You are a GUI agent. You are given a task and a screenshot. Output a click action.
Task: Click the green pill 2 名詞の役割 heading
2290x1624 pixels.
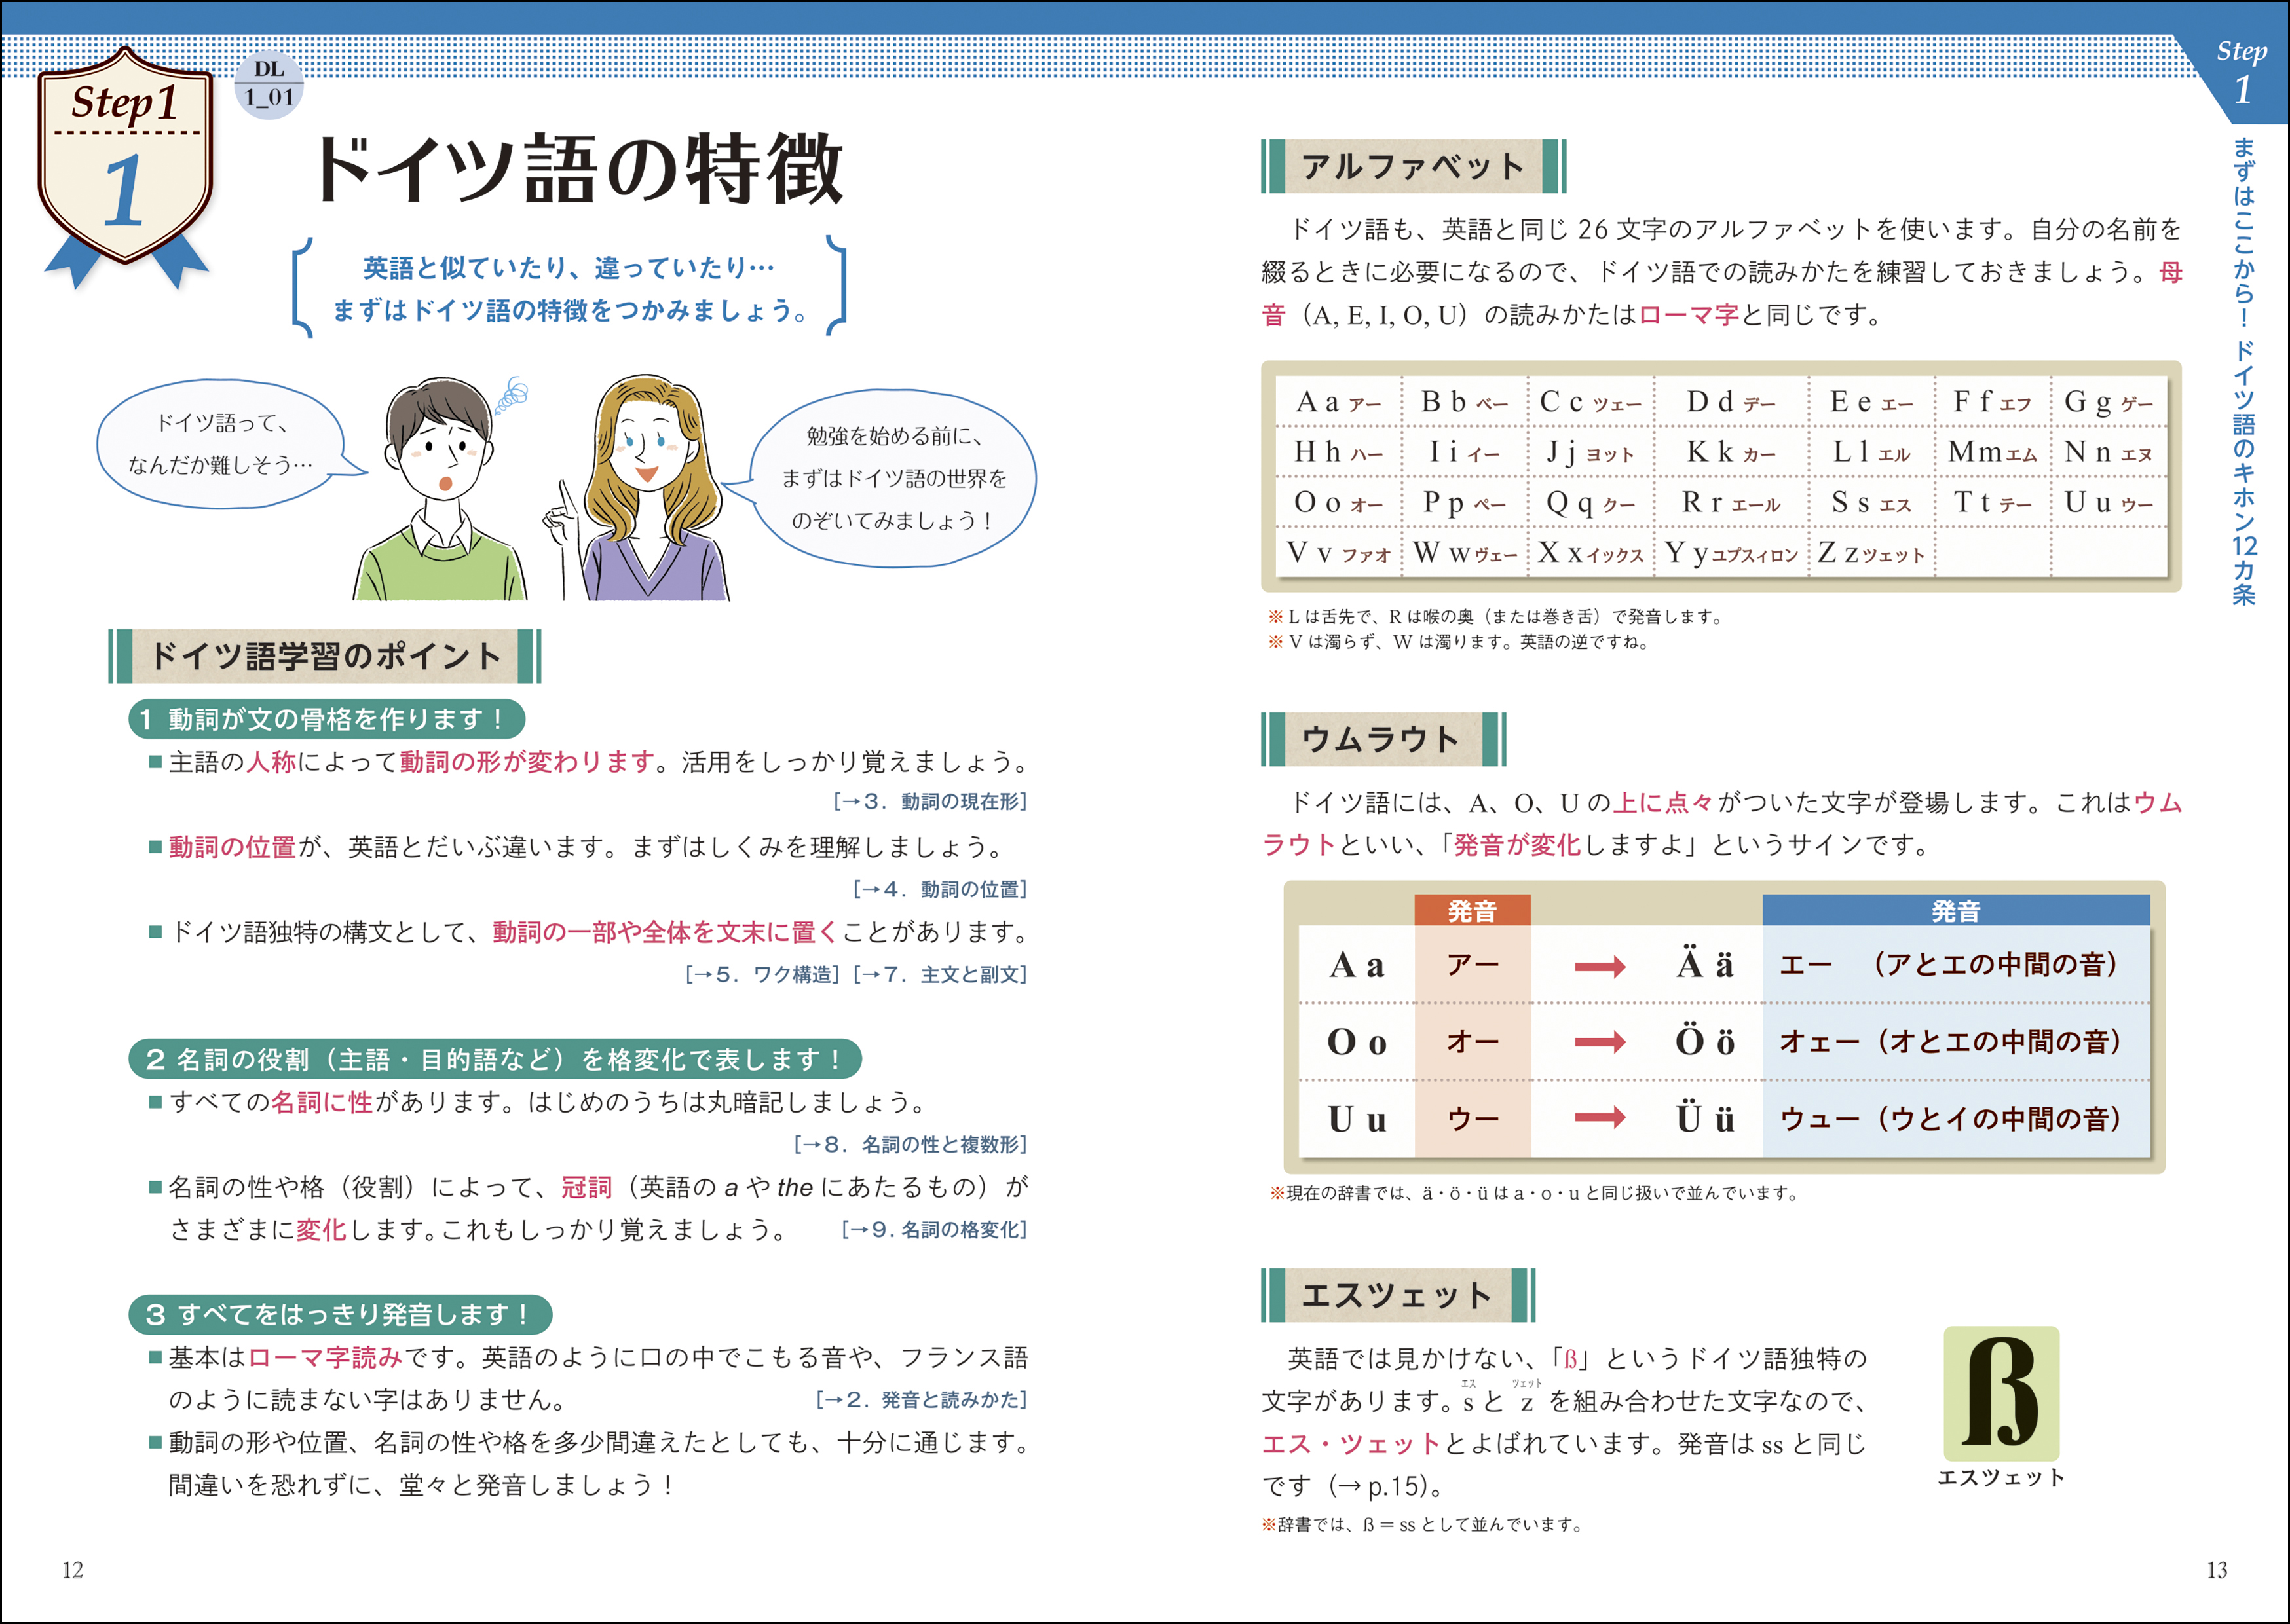point(495,1059)
